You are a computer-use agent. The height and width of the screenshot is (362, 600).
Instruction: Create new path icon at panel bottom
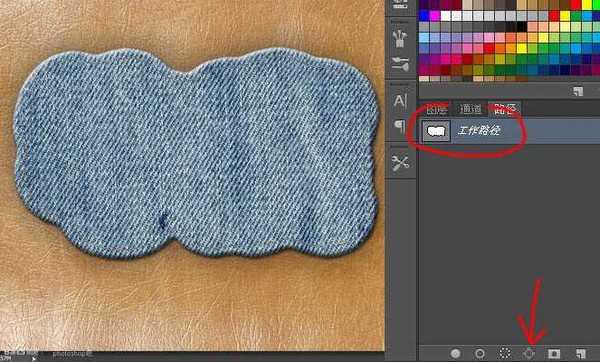pos(580,354)
